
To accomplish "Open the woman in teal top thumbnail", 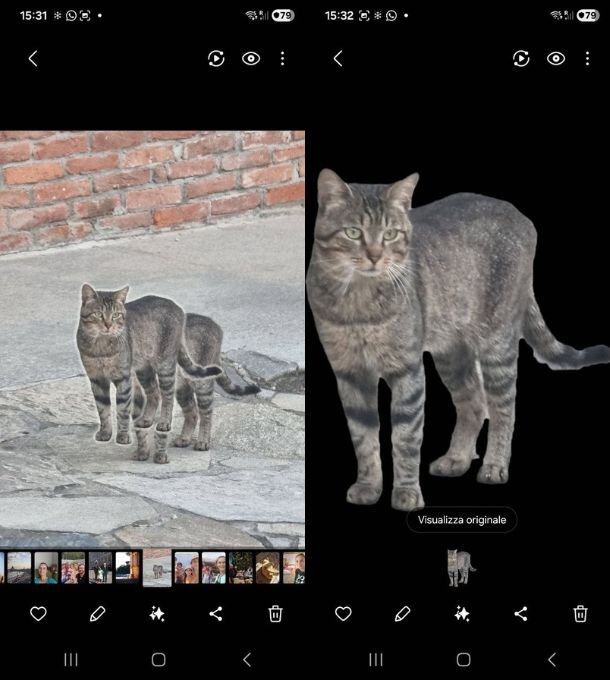I will pyautogui.click(x=46, y=568).
